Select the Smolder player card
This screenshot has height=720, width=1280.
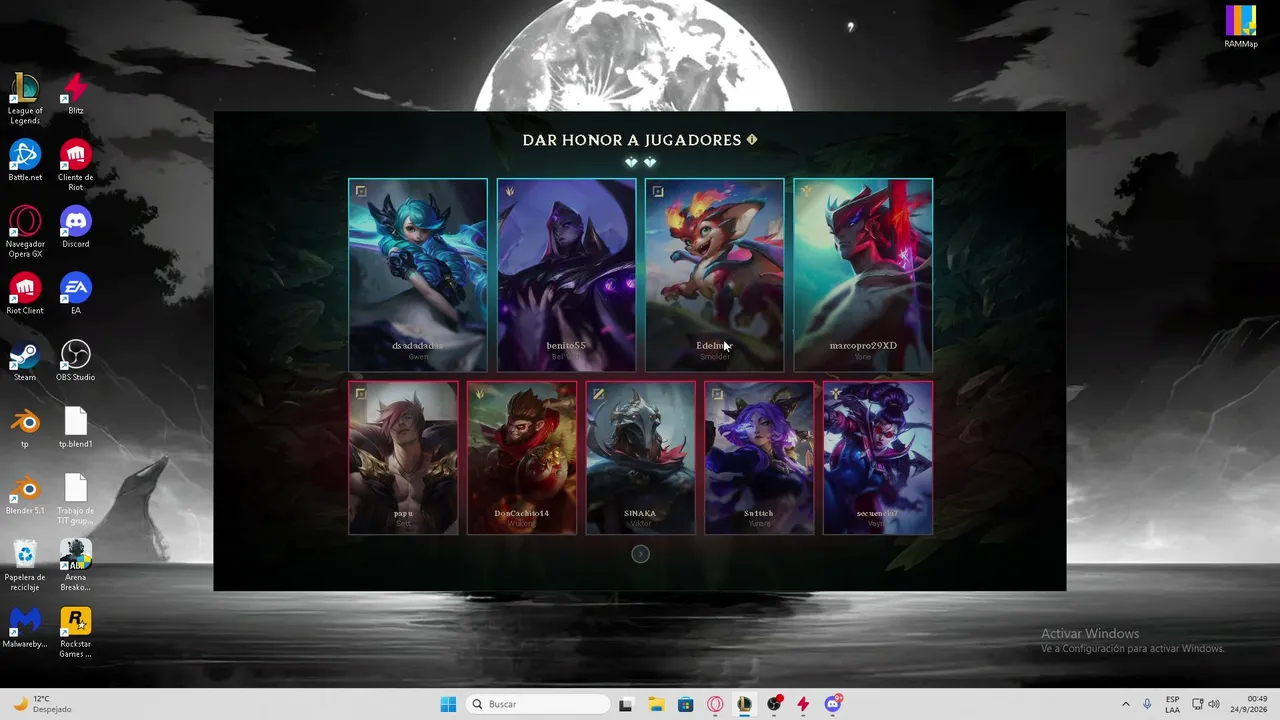tap(714, 275)
